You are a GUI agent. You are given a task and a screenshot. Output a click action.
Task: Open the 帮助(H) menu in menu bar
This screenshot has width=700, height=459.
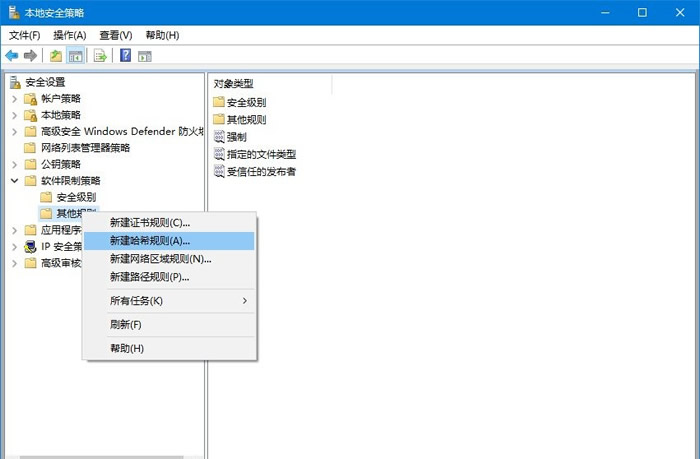coord(162,35)
